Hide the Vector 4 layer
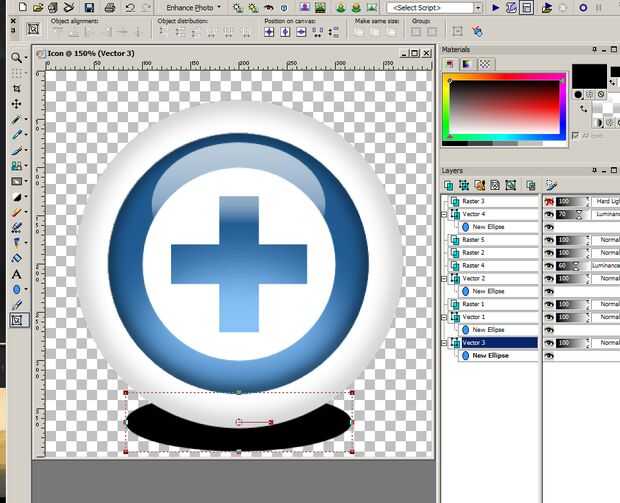The height and width of the screenshot is (503, 620). tap(549, 214)
